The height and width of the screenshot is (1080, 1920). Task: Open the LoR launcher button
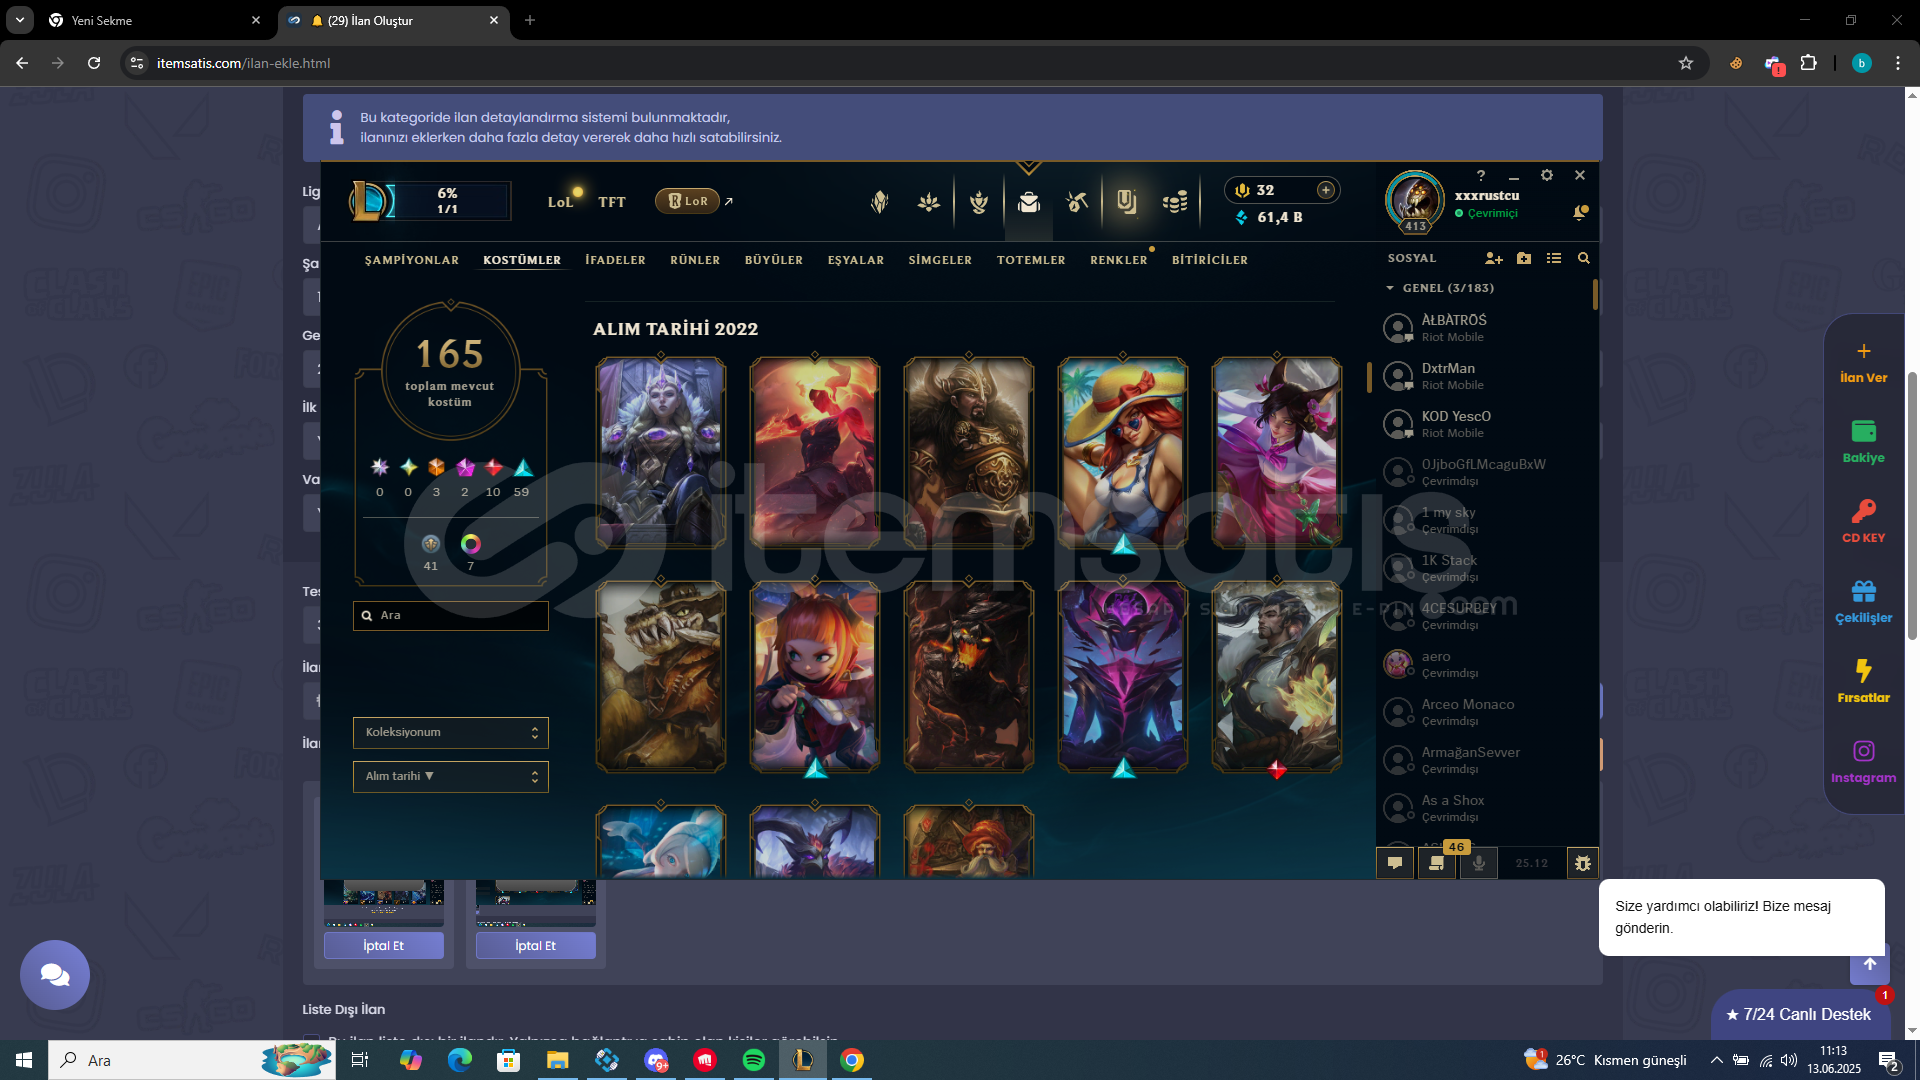pos(688,201)
